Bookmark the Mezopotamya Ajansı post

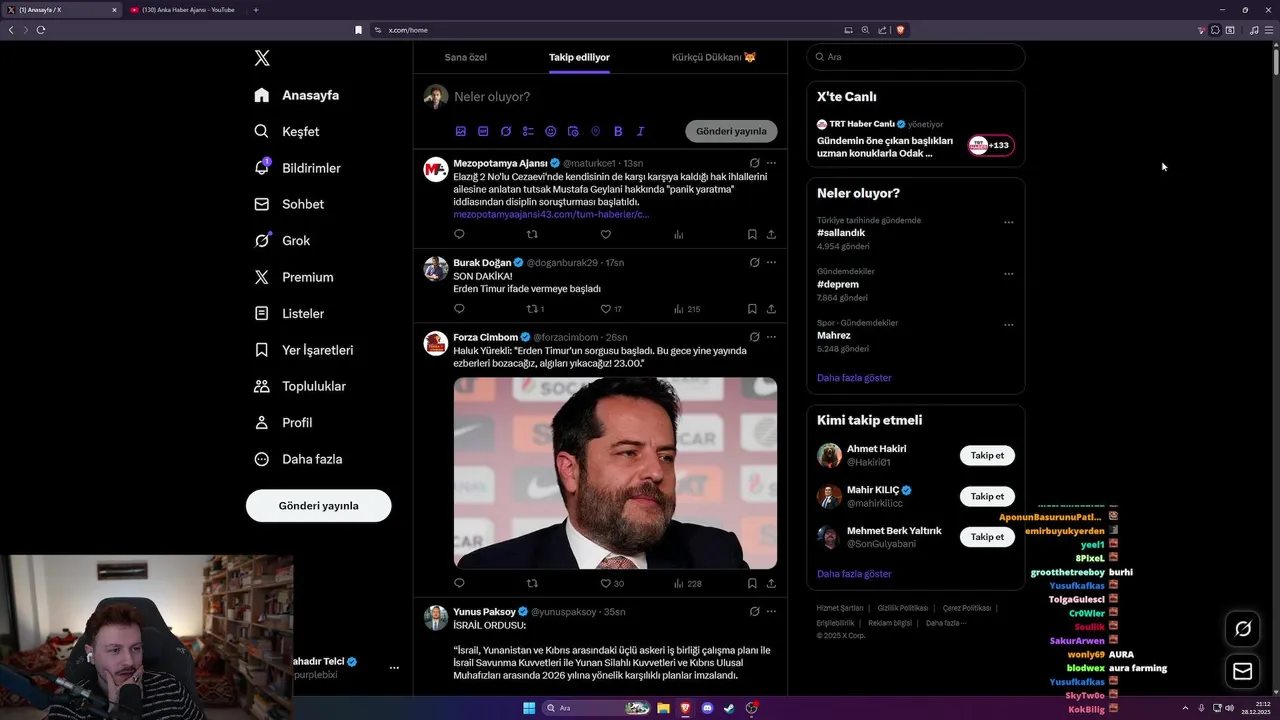[752, 234]
